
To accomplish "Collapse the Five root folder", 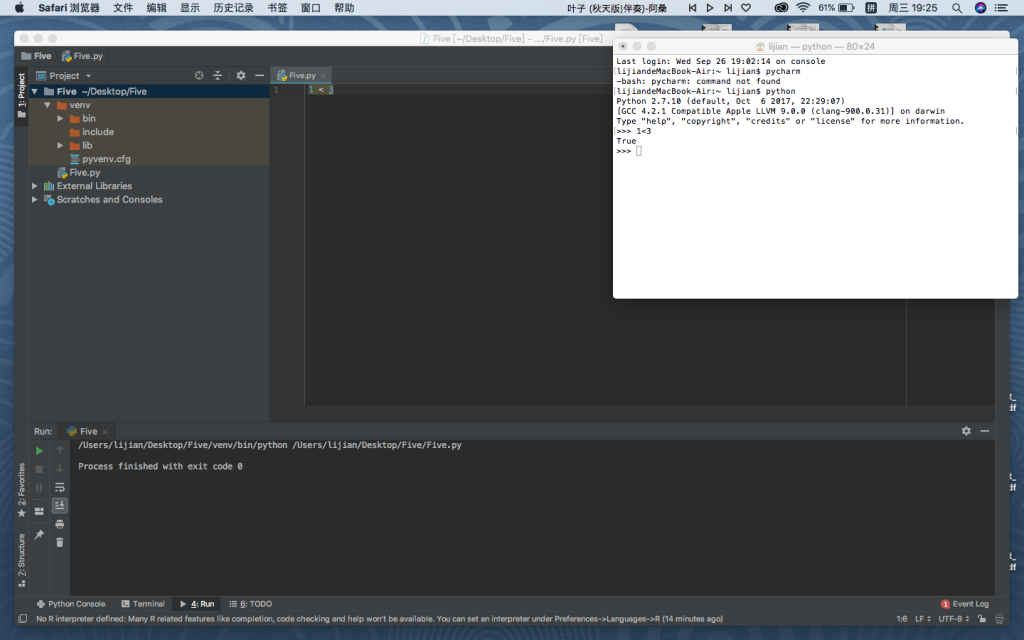I will point(35,91).
